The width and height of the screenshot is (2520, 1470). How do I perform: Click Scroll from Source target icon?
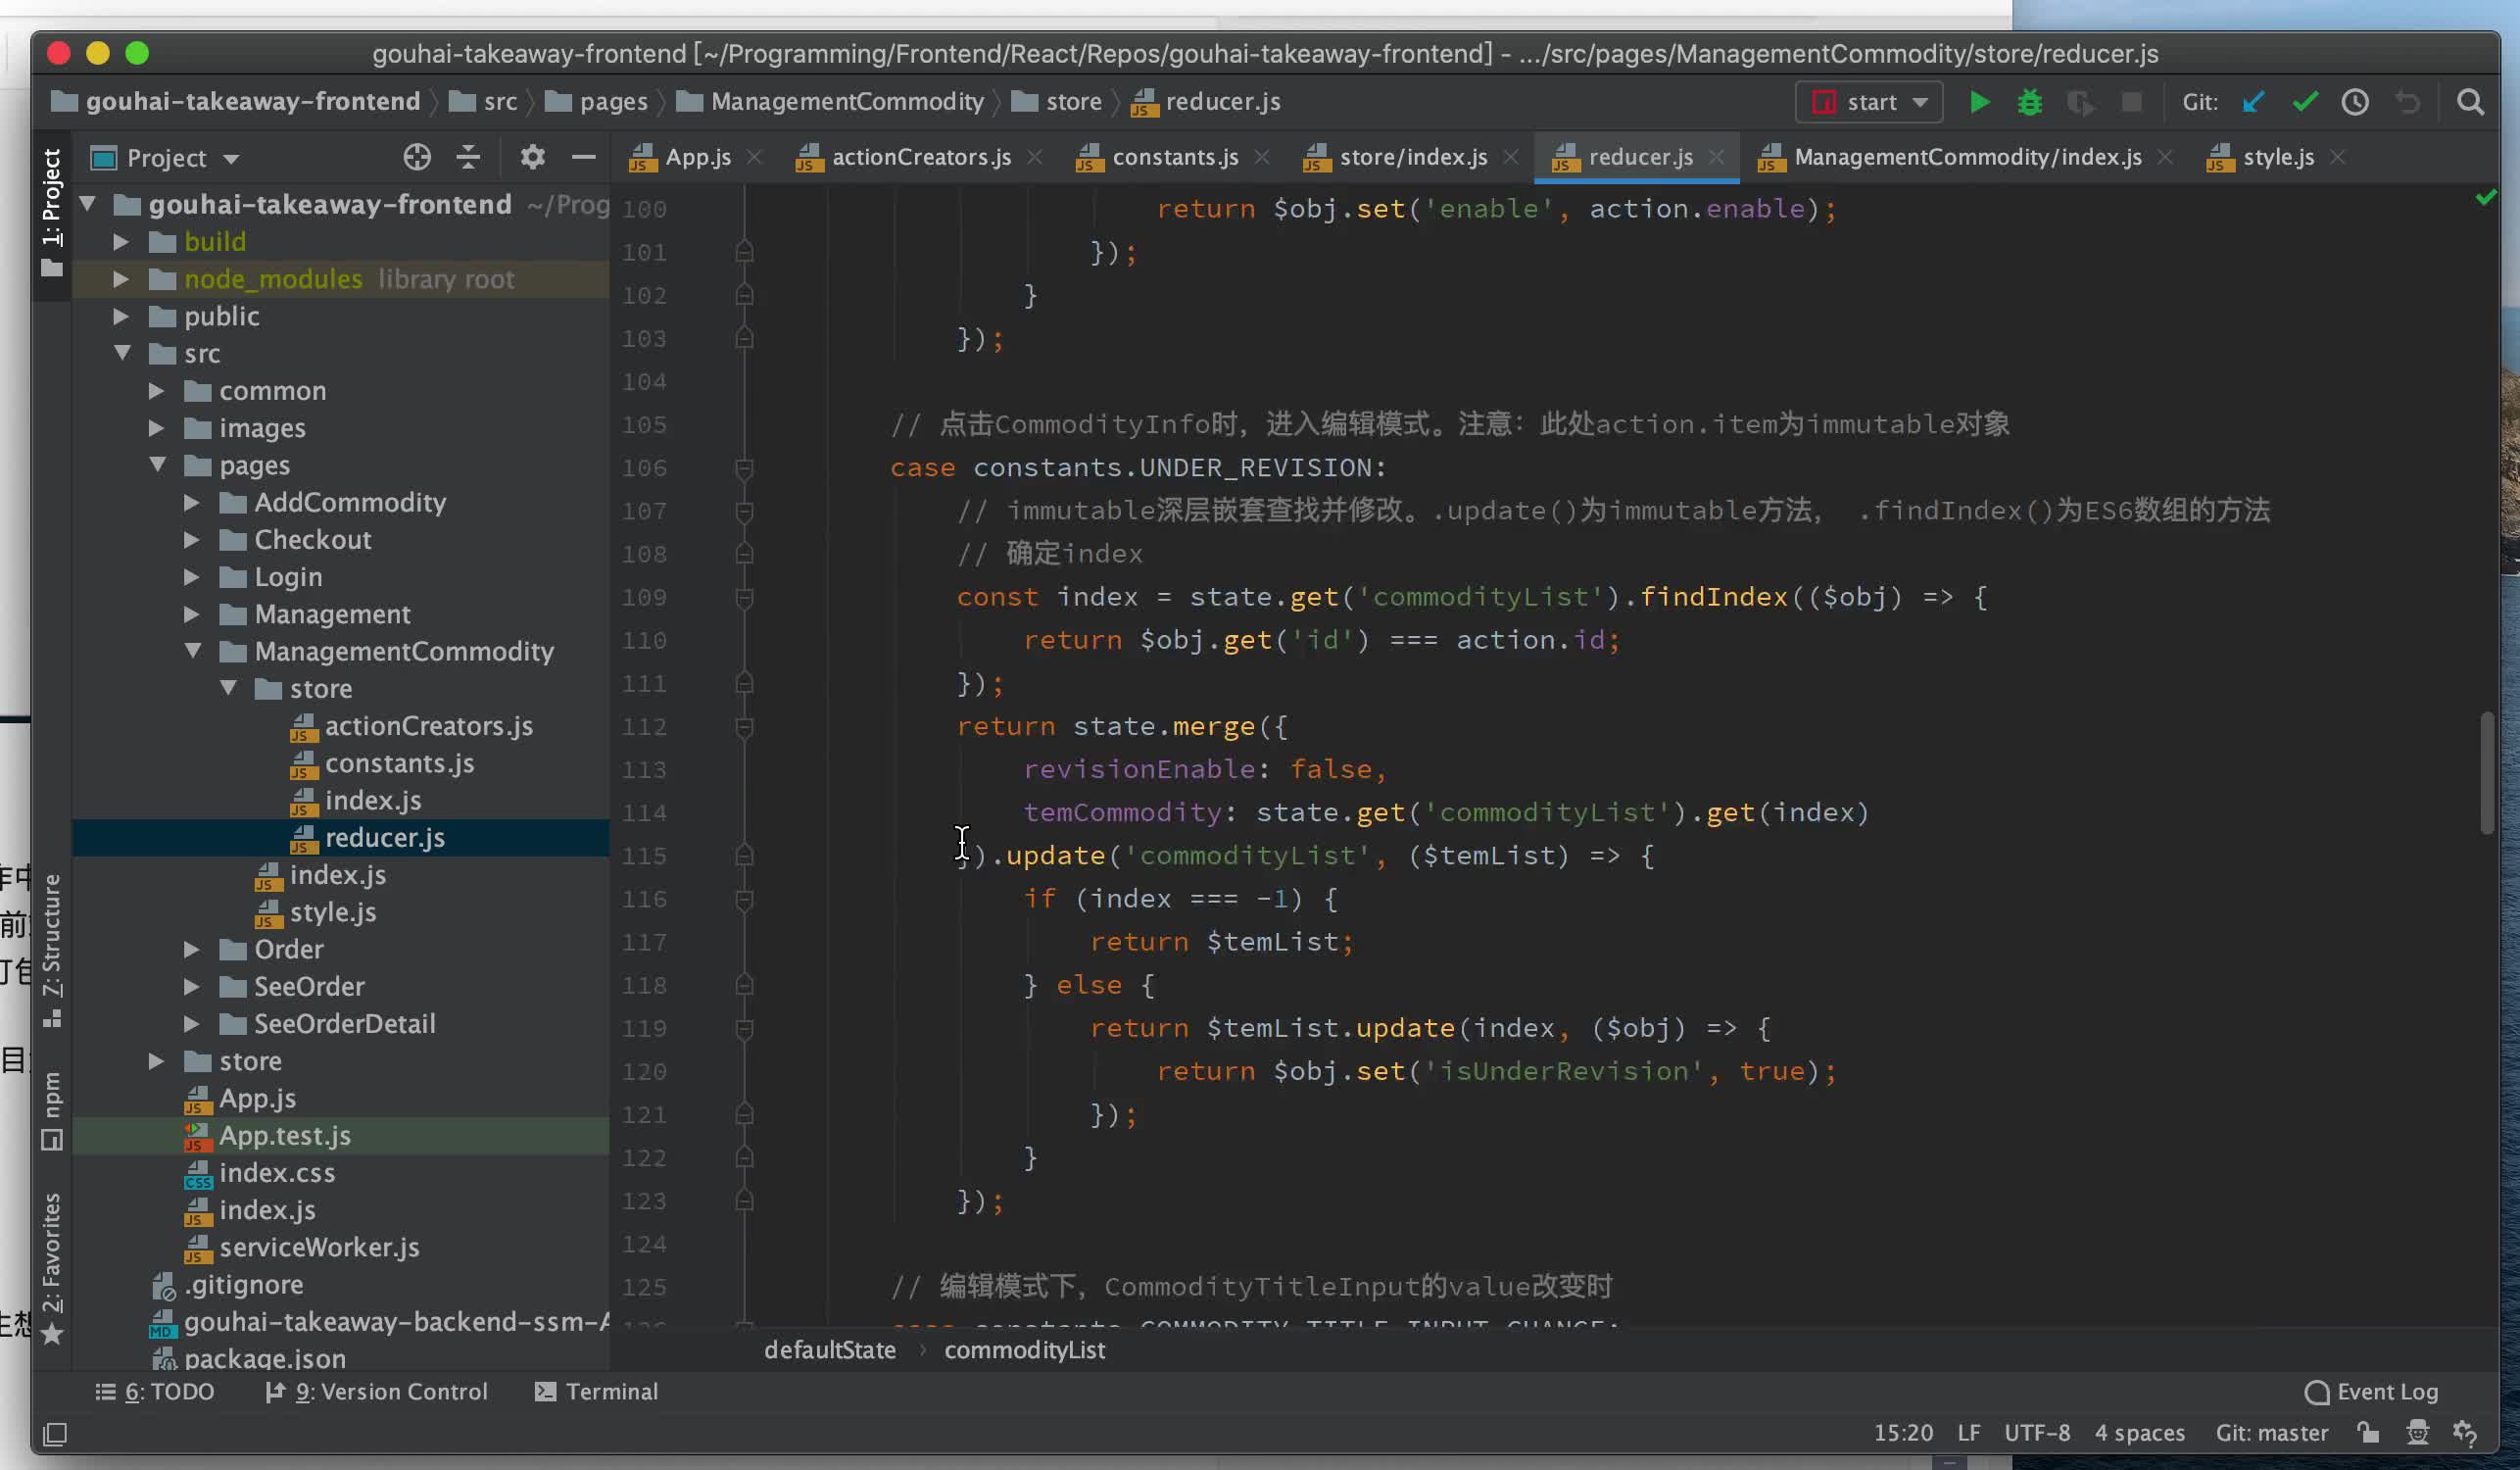pyautogui.click(x=417, y=157)
